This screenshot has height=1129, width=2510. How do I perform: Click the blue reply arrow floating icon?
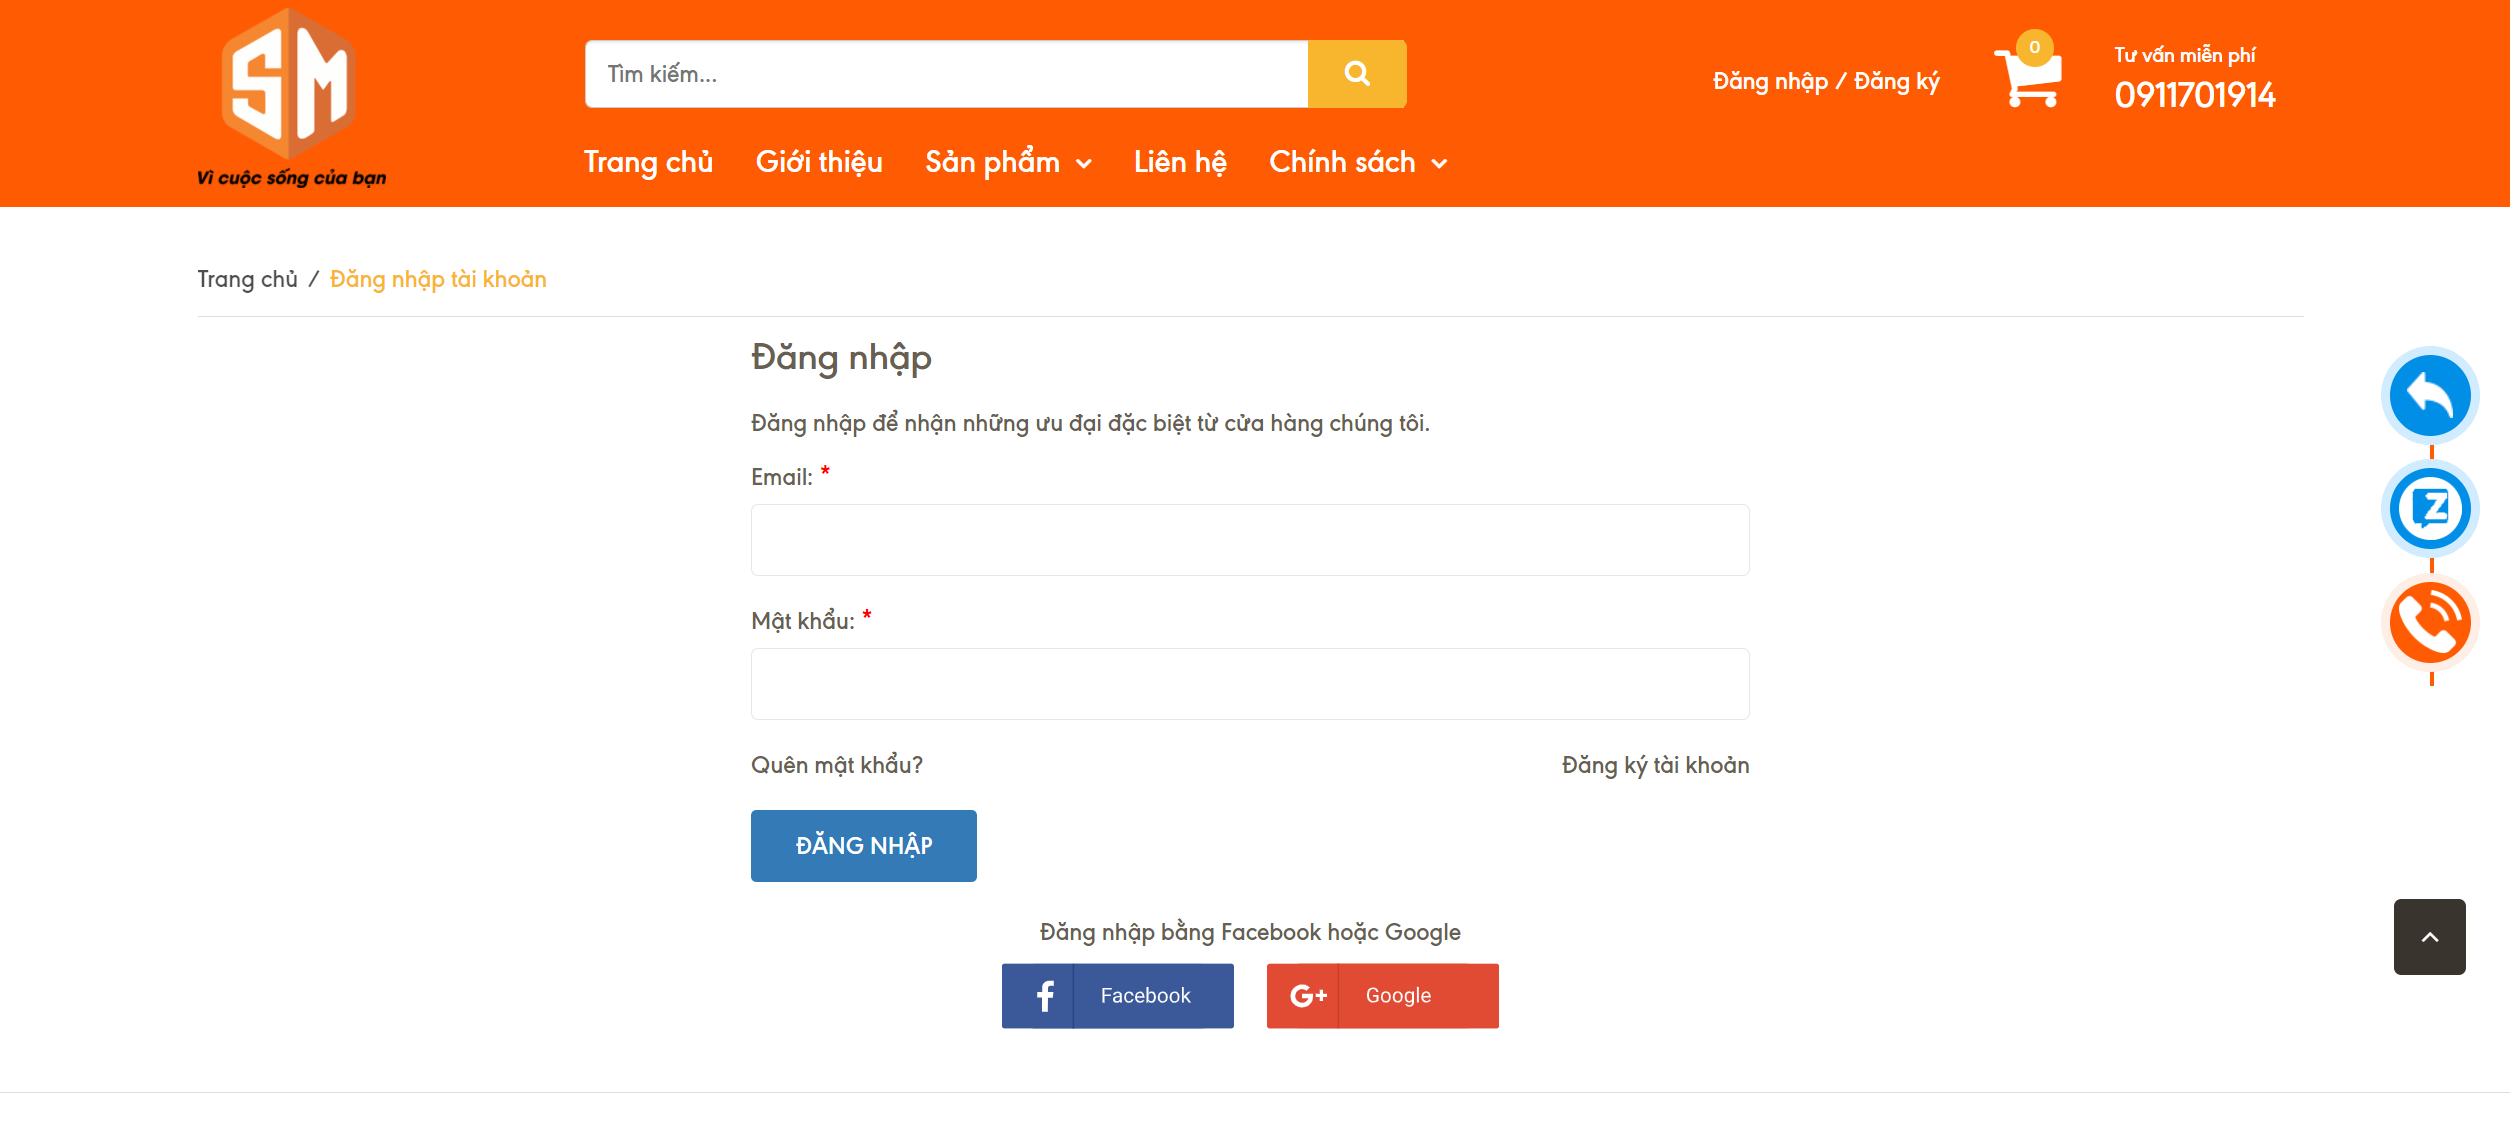tap(2430, 396)
